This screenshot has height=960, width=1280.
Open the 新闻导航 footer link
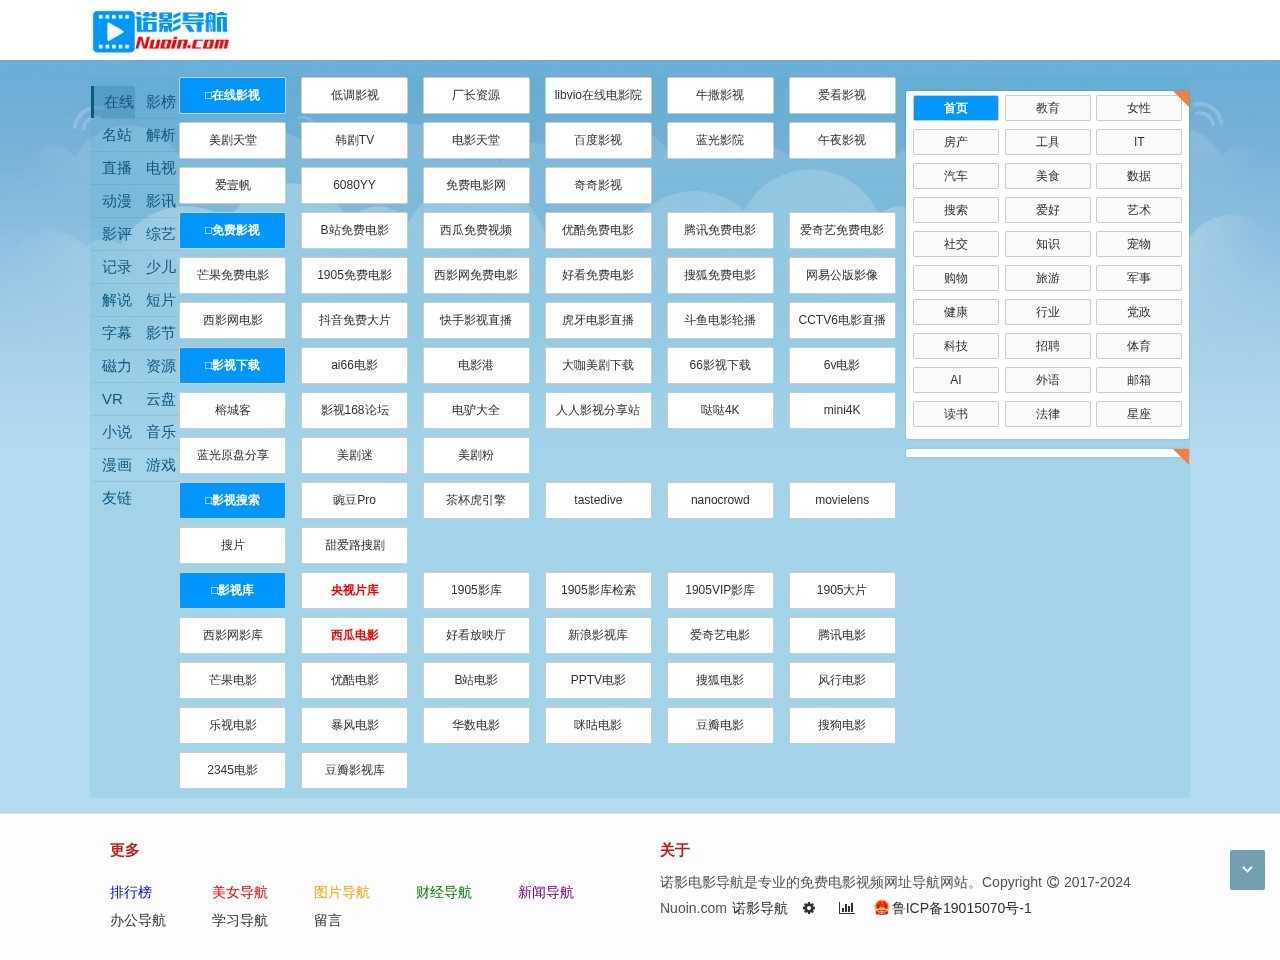546,892
